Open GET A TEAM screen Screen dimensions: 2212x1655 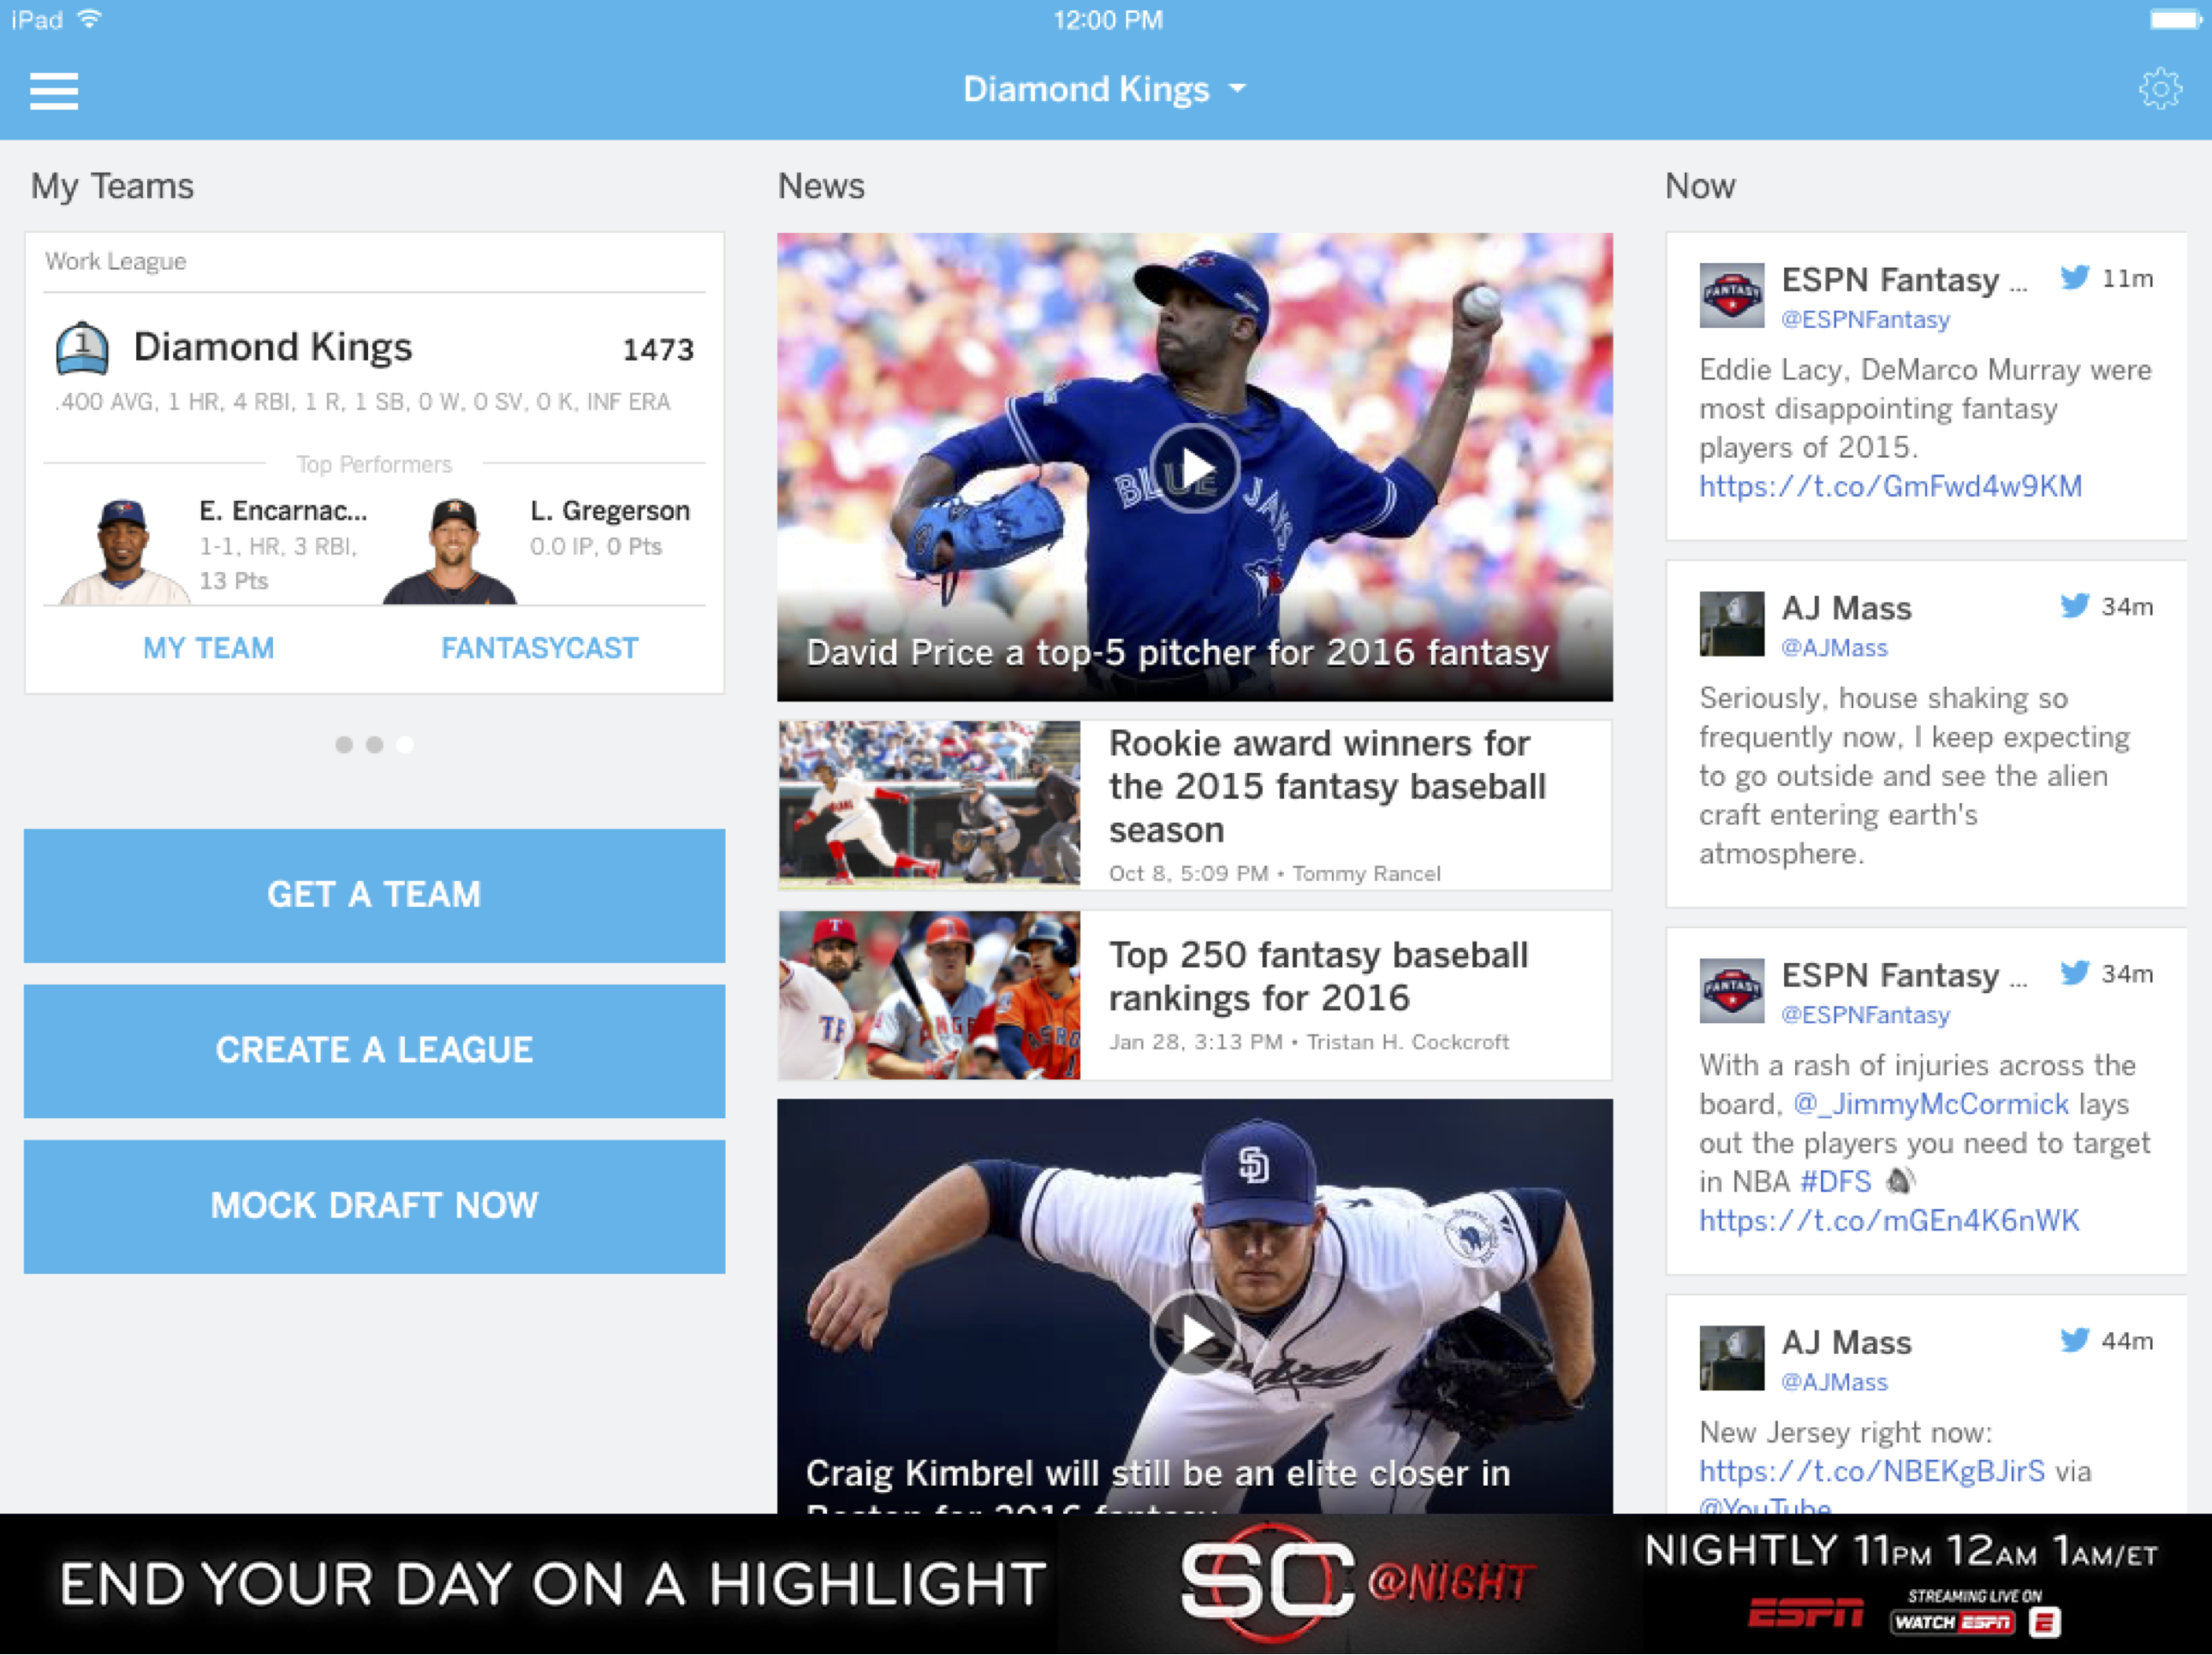coord(373,894)
